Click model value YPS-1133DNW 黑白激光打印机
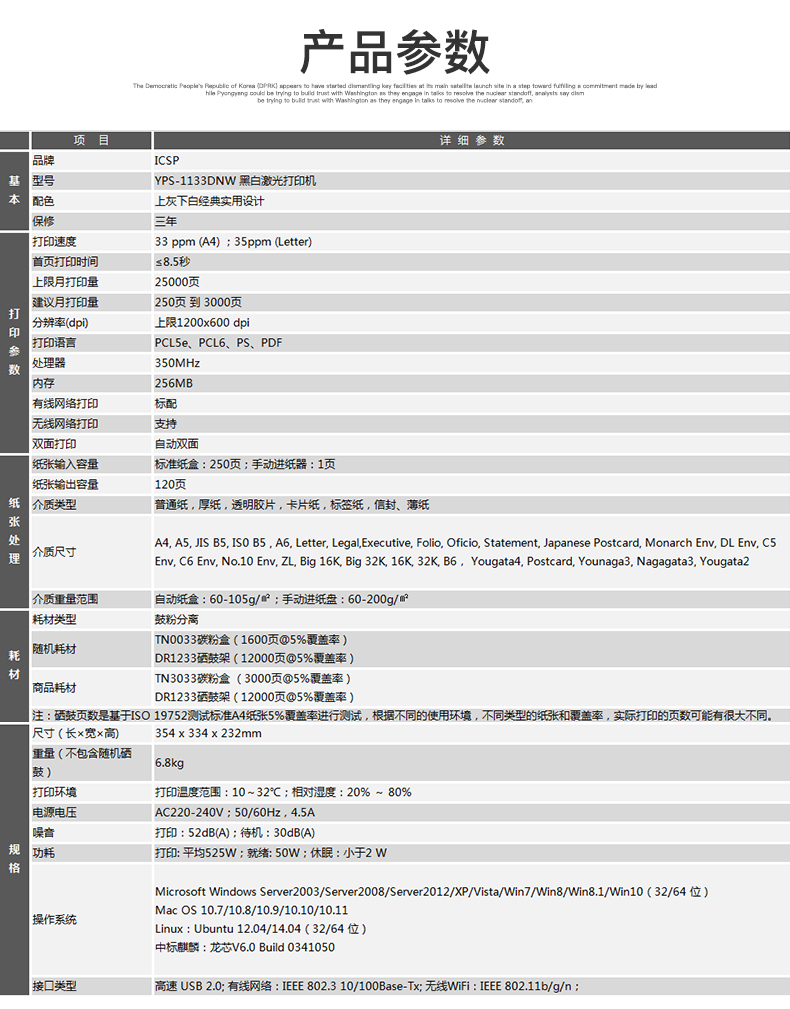 [x=235, y=181]
